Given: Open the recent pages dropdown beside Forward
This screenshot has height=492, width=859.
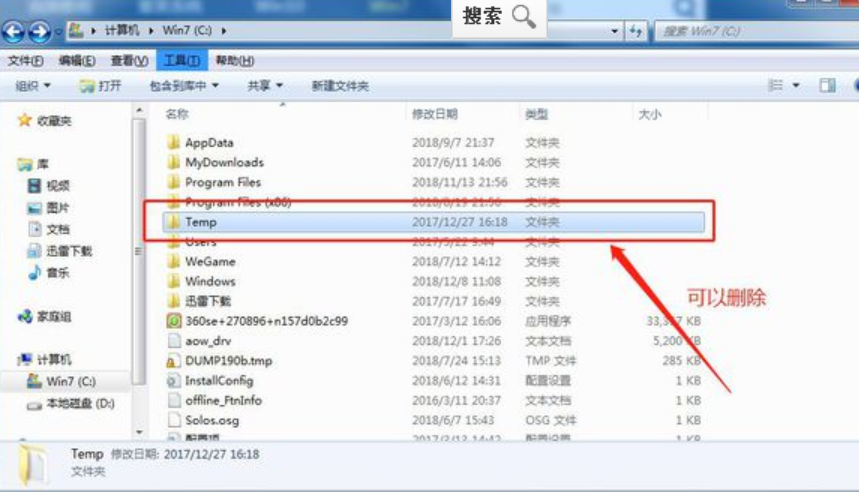Looking at the screenshot, I should [58, 32].
